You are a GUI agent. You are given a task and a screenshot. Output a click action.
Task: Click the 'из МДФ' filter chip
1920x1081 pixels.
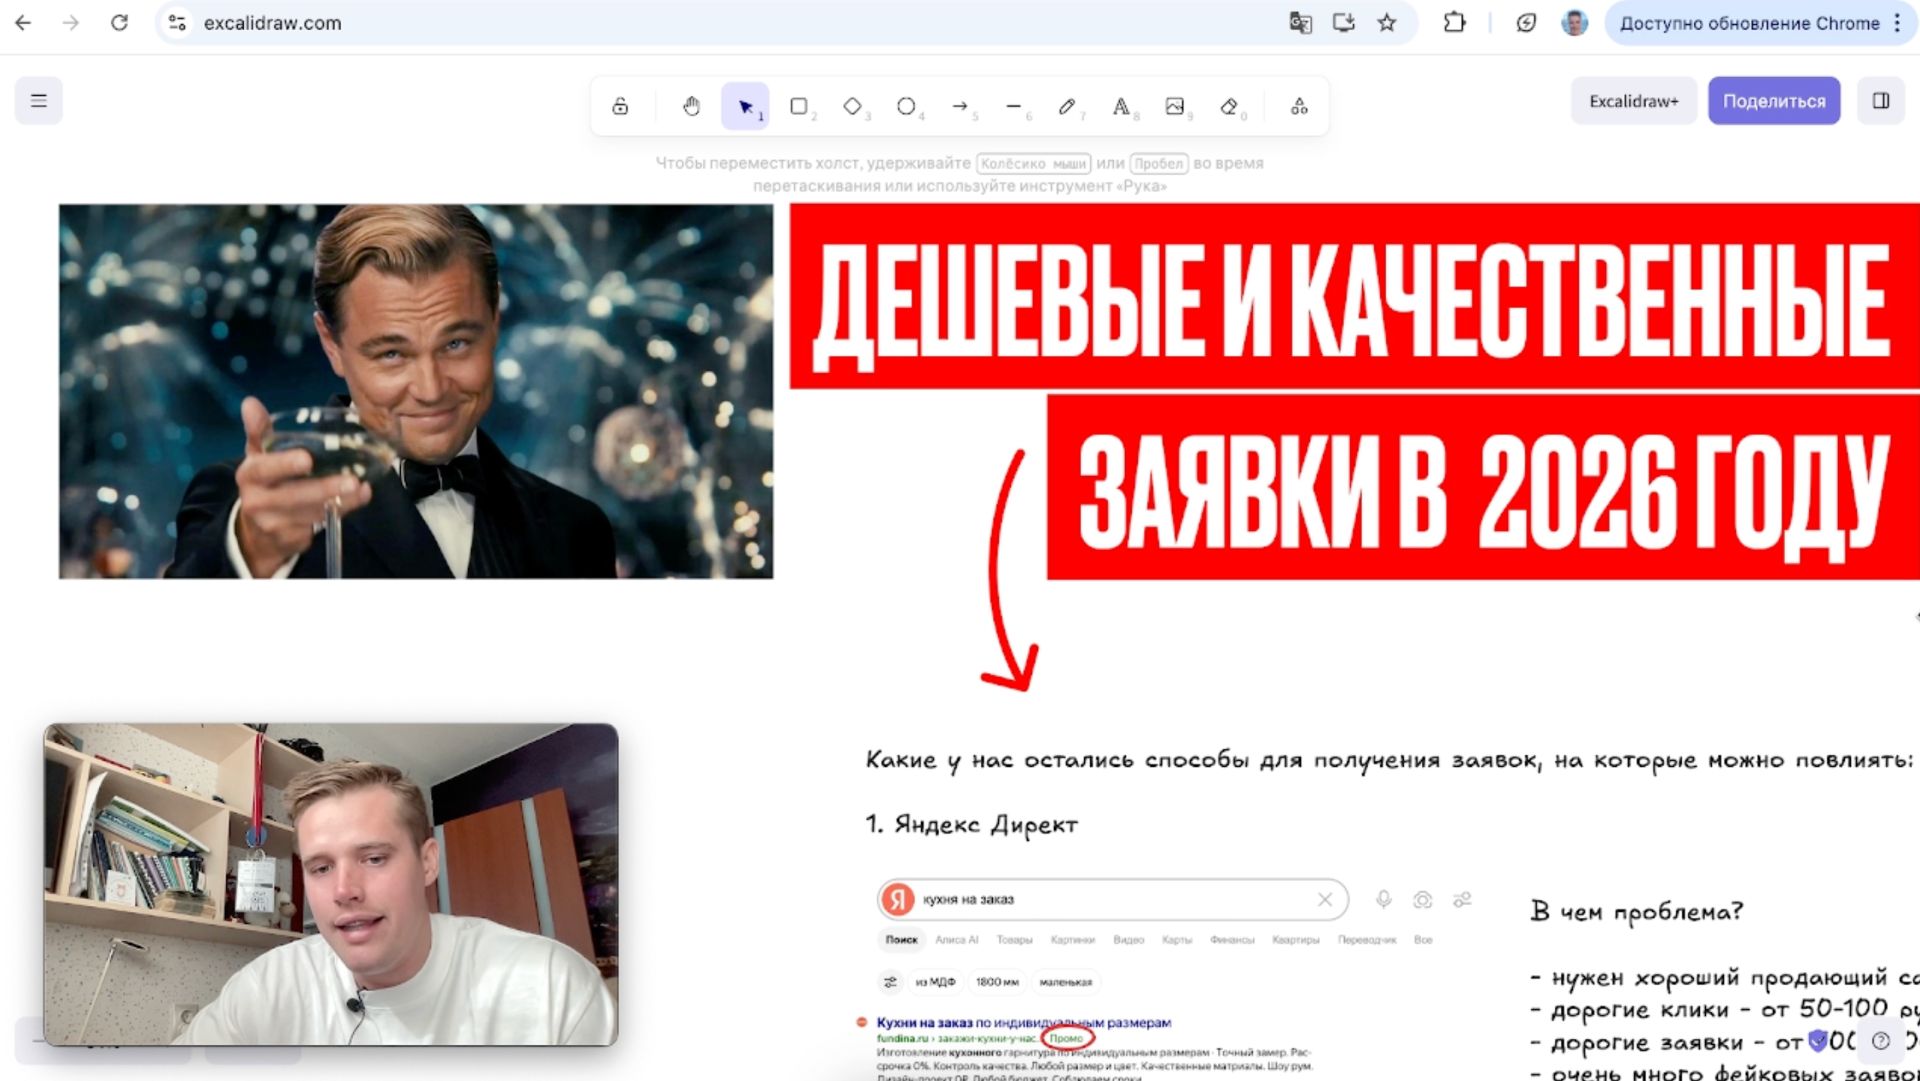pyautogui.click(x=935, y=982)
